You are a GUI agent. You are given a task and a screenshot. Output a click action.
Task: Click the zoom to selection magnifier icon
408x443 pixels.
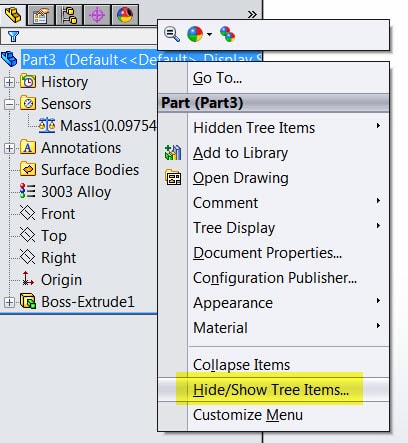point(172,34)
